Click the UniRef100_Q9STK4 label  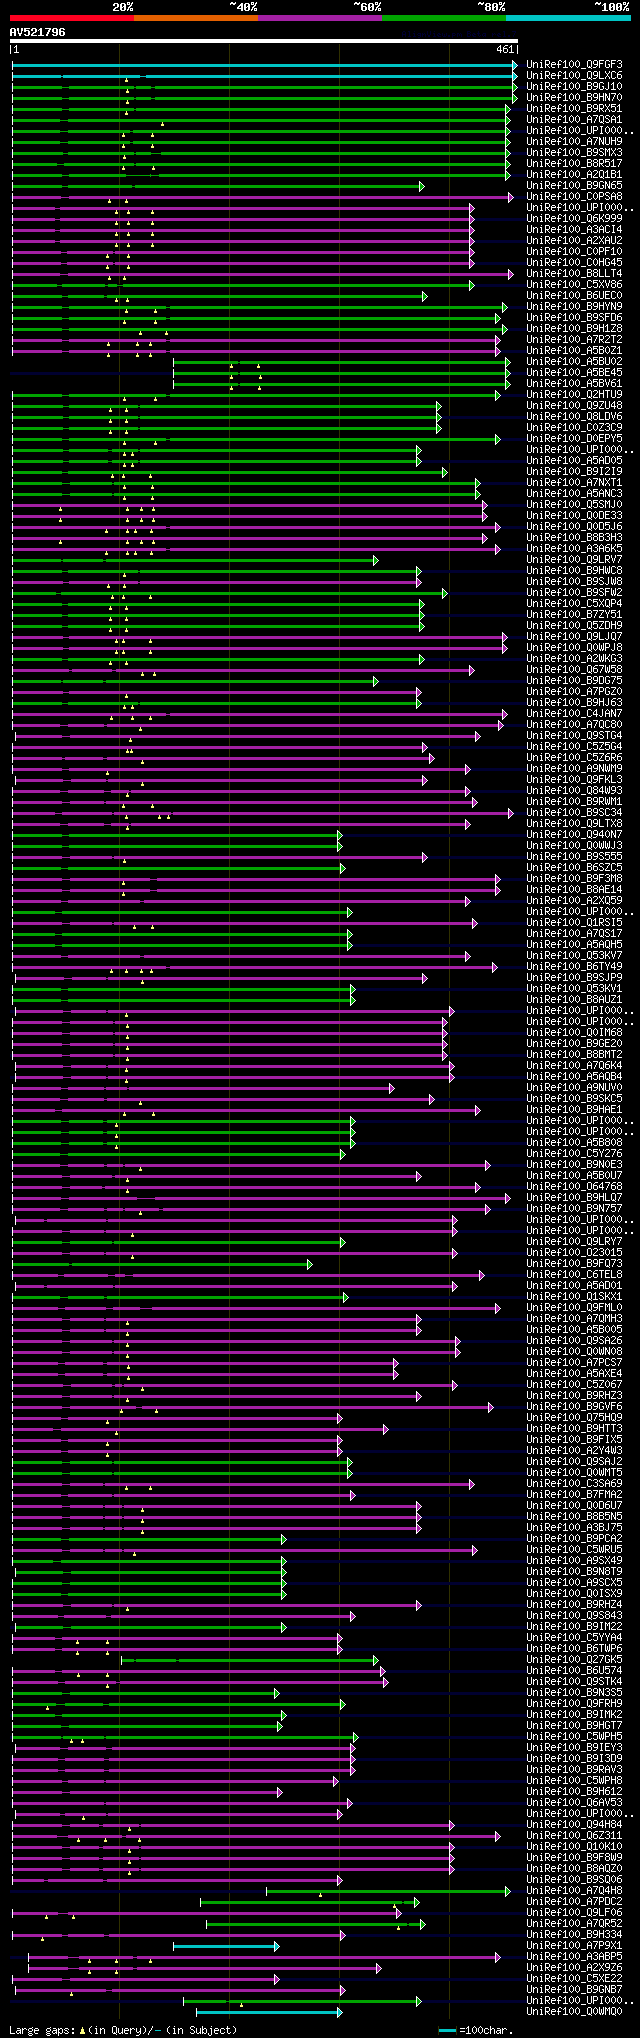pos(574,1682)
